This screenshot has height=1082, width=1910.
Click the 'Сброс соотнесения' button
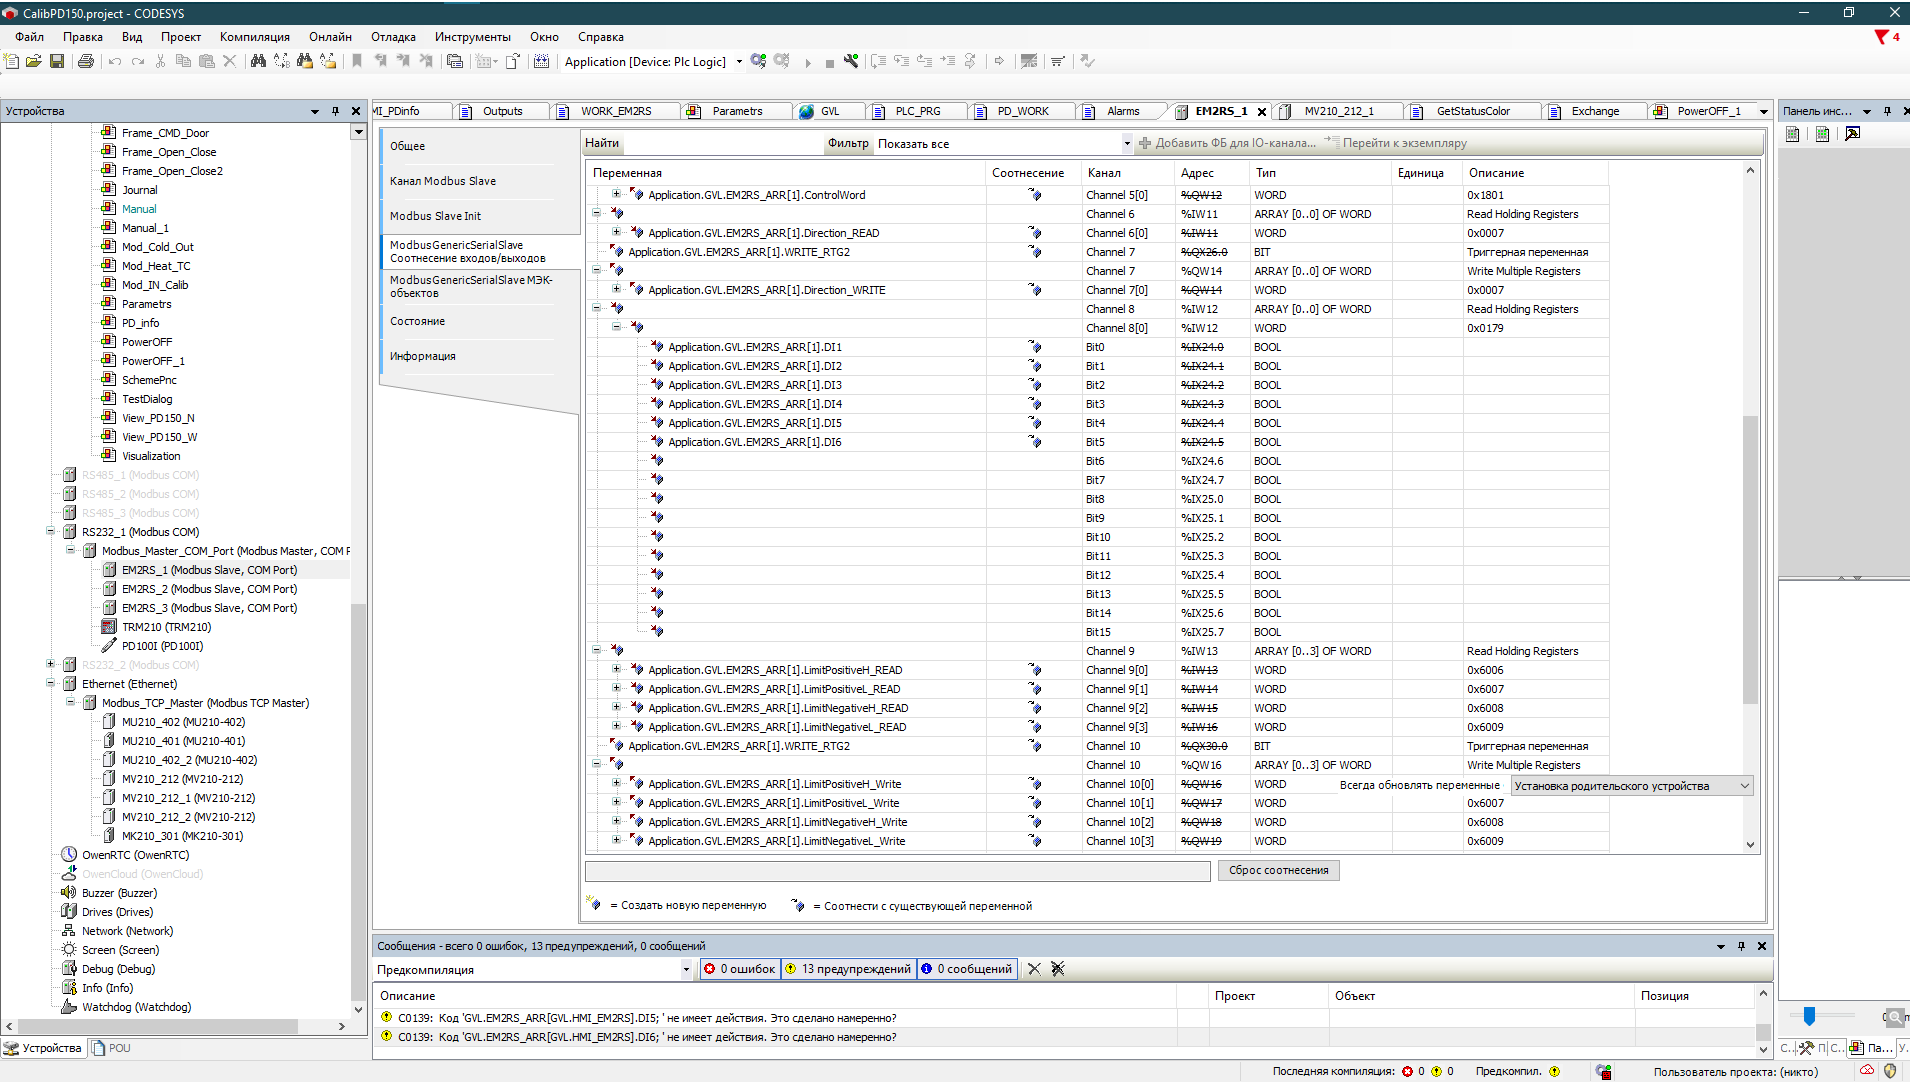[x=1278, y=871]
